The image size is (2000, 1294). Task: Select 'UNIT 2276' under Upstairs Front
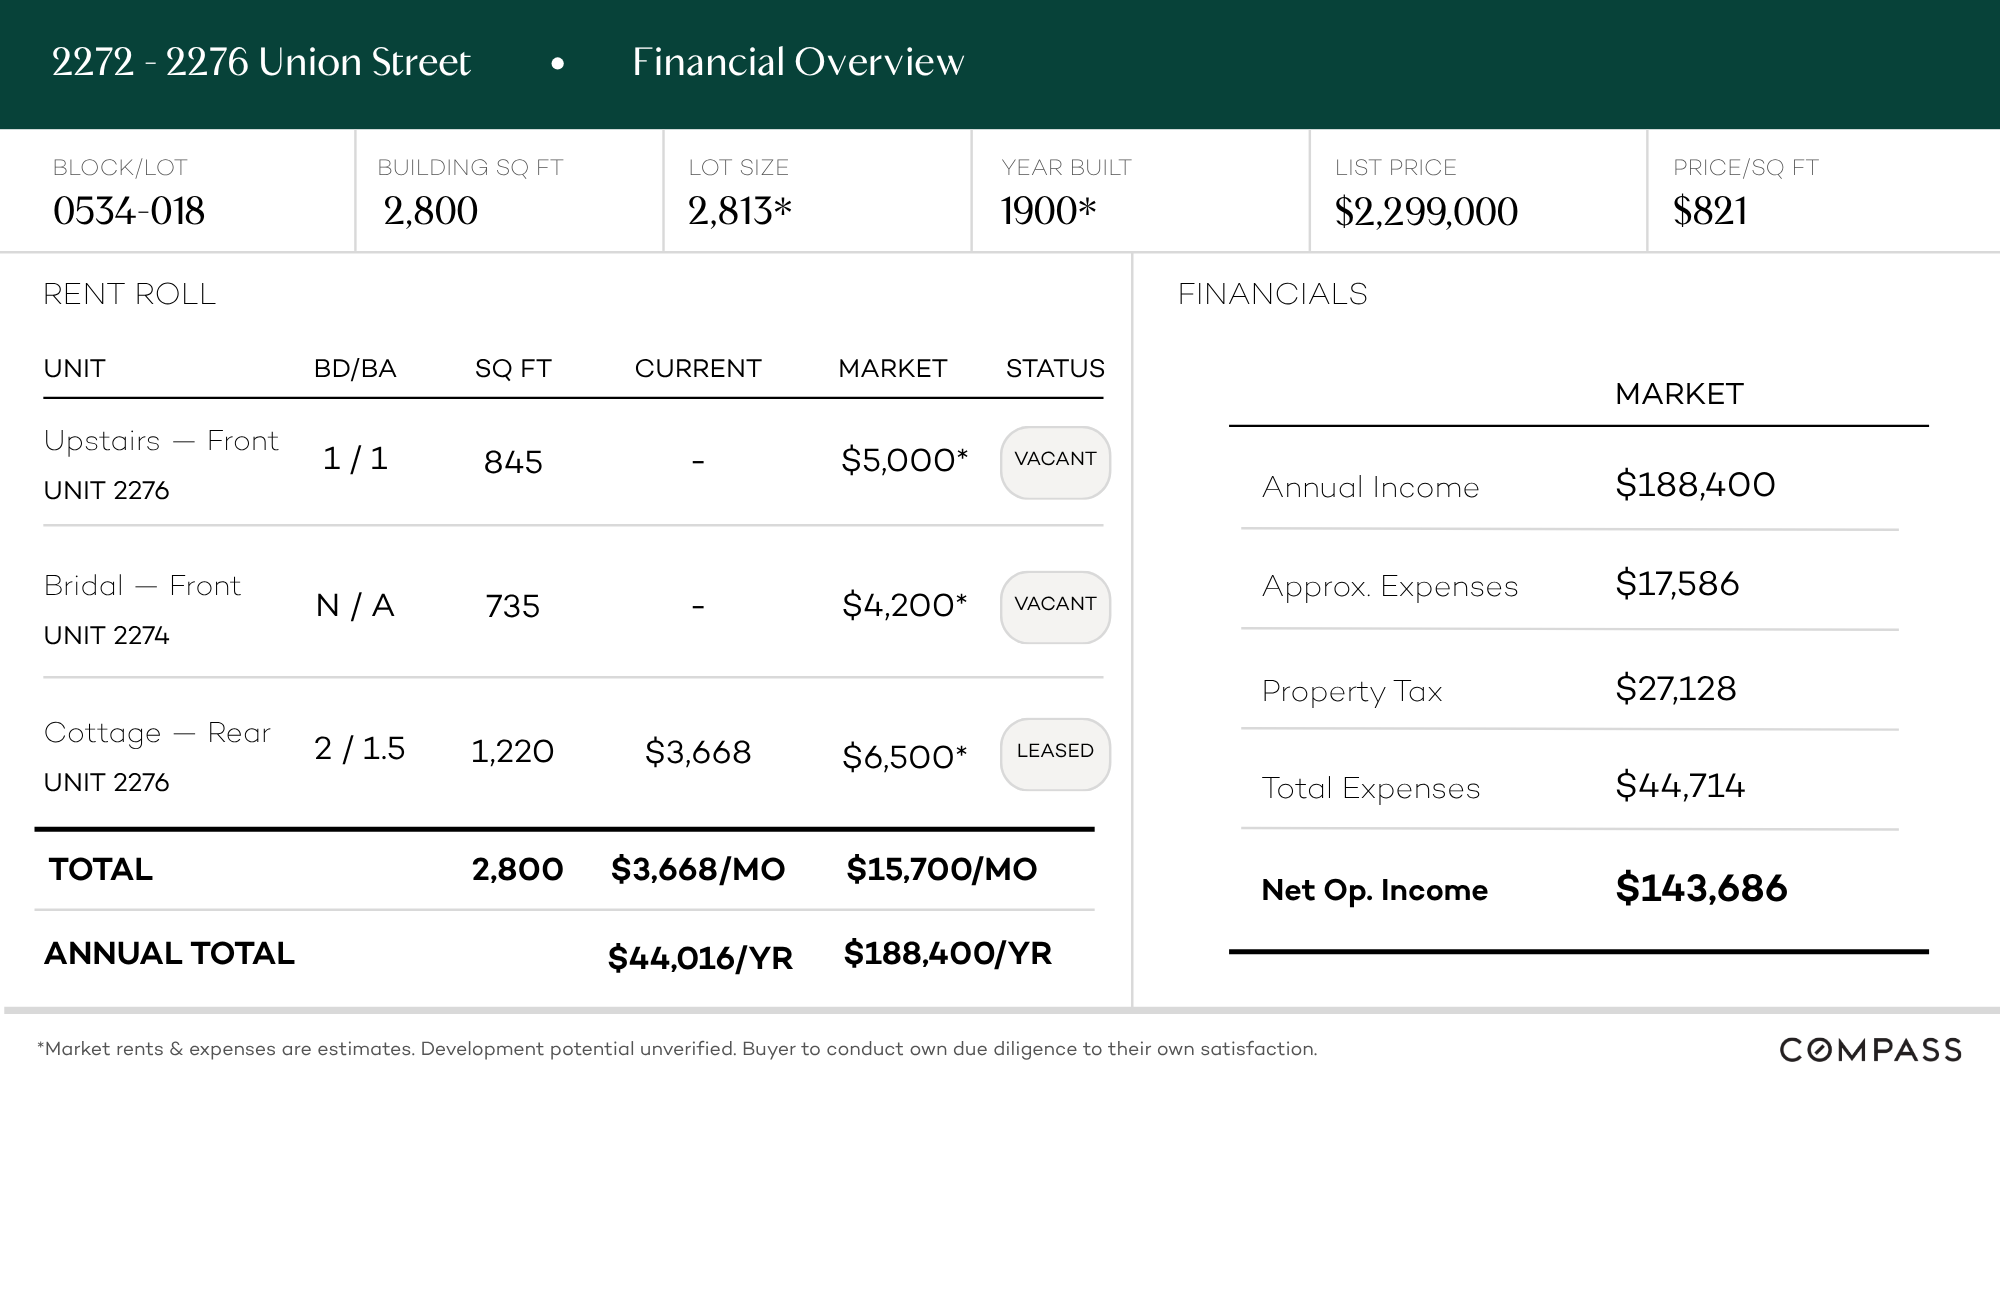106,491
